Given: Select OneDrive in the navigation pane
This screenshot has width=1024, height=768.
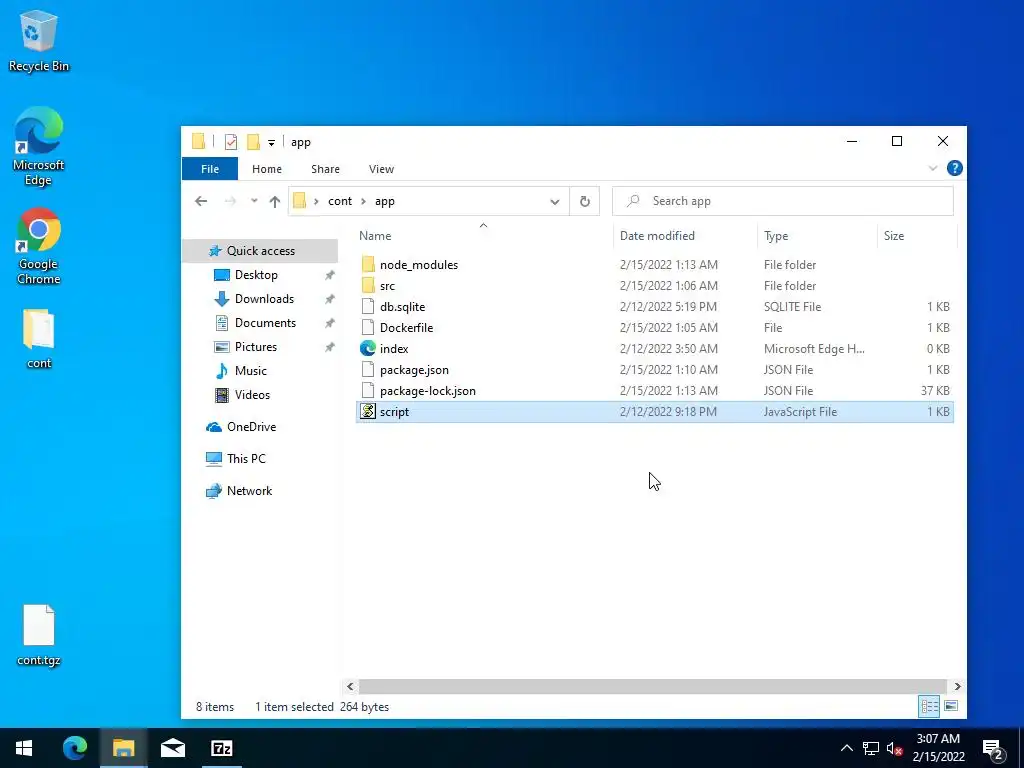Looking at the screenshot, I should 251,427.
